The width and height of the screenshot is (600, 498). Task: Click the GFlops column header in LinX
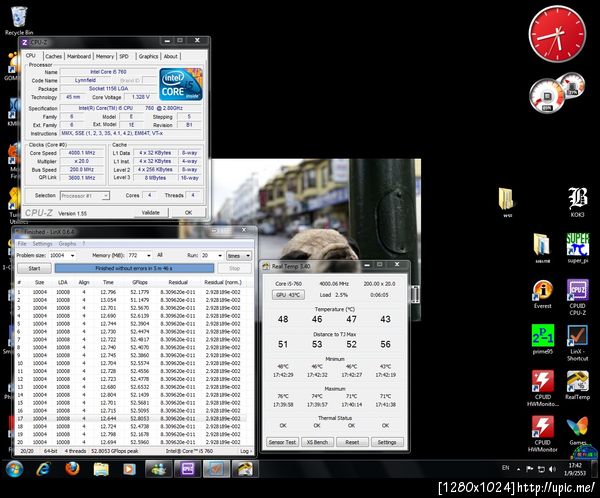140,282
